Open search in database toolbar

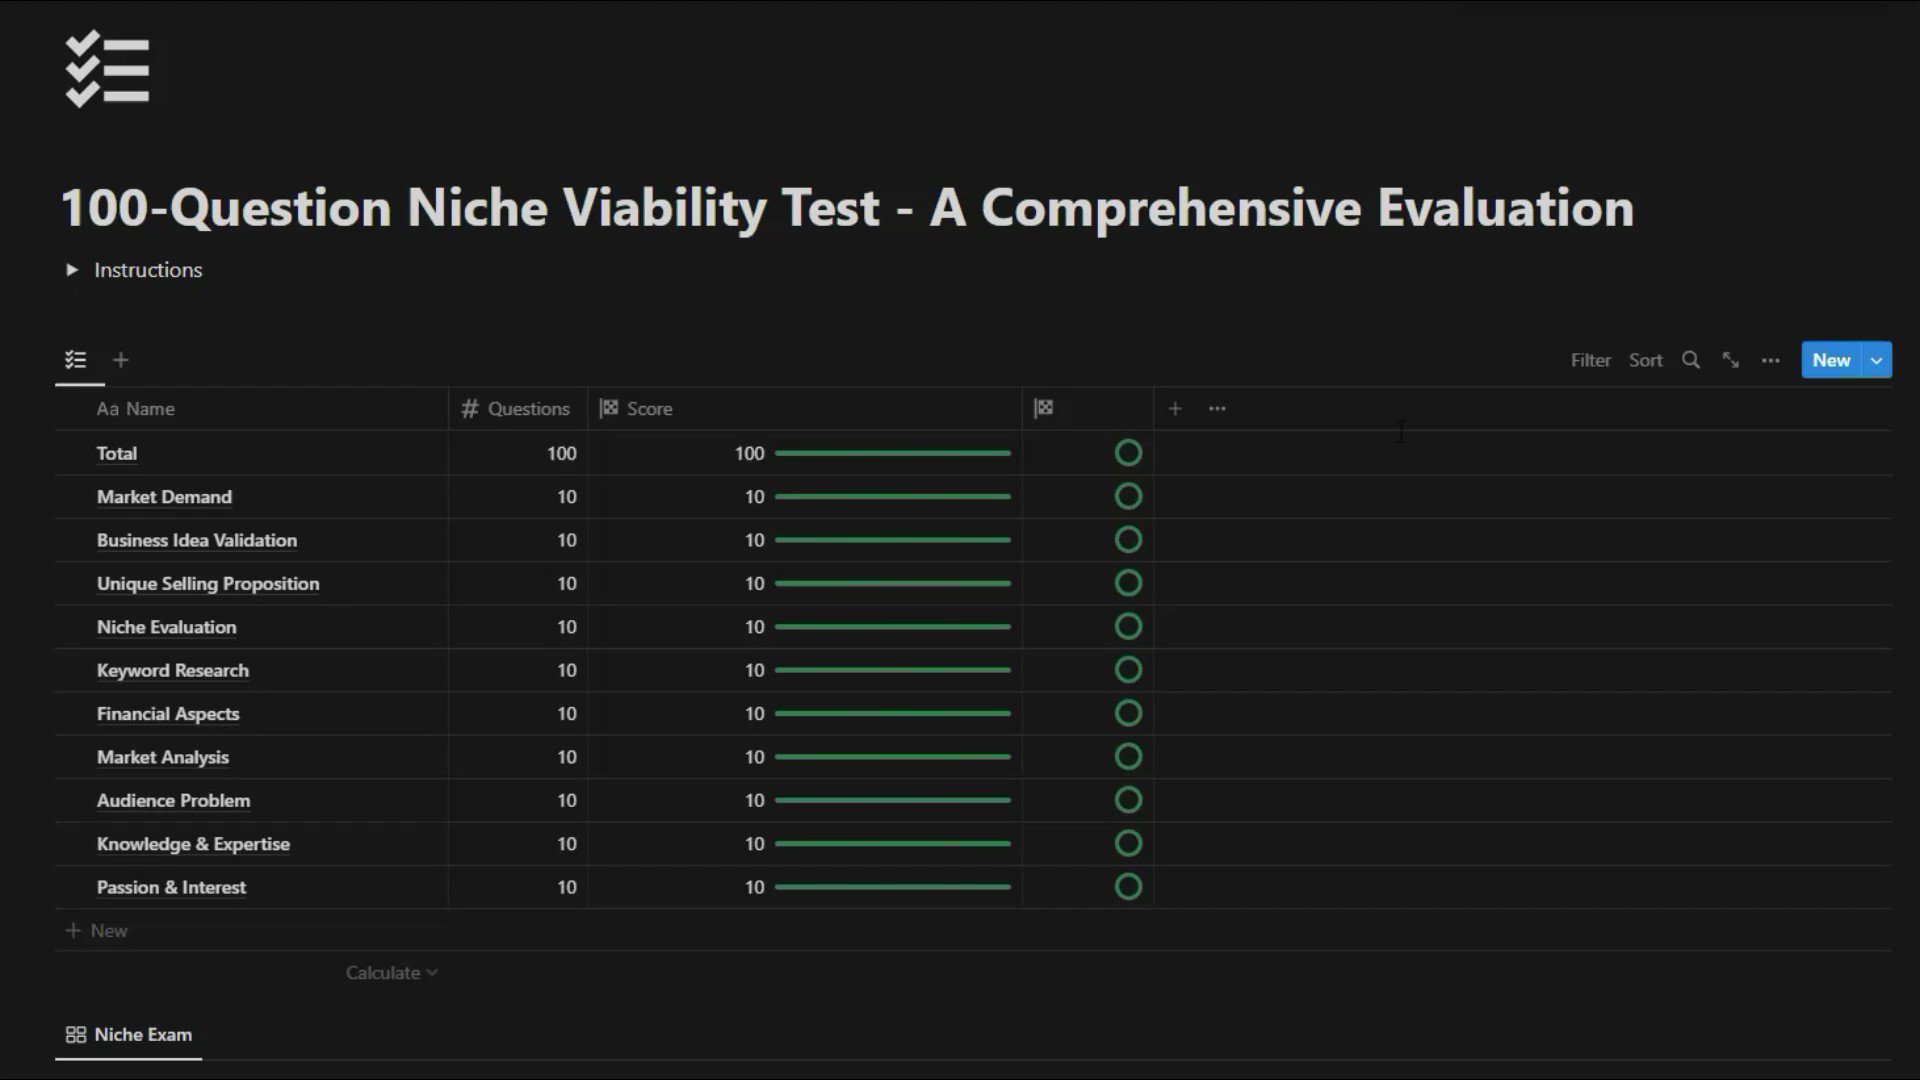pyautogui.click(x=1690, y=360)
